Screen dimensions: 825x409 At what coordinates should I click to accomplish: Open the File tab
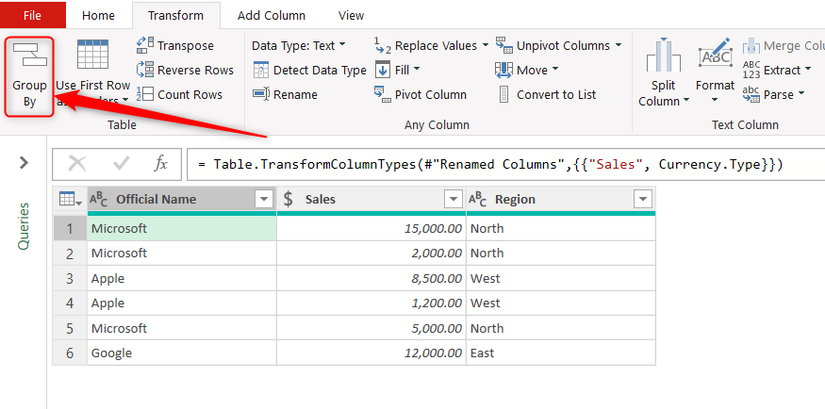click(x=33, y=15)
